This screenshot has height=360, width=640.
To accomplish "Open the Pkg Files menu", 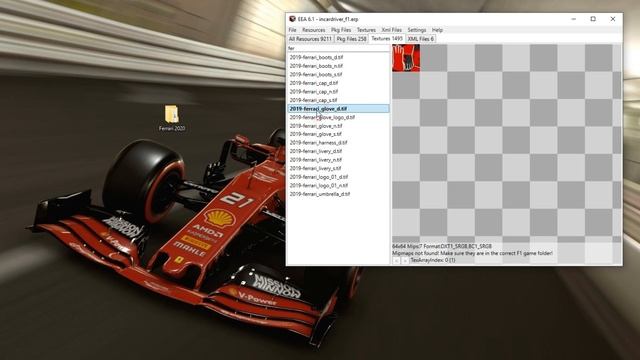I will tap(341, 30).
